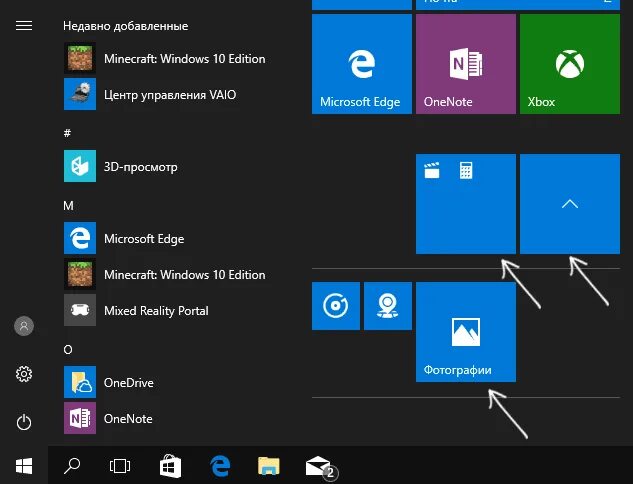
Task: Launch Edge from the taskbar
Action: point(220,466)
